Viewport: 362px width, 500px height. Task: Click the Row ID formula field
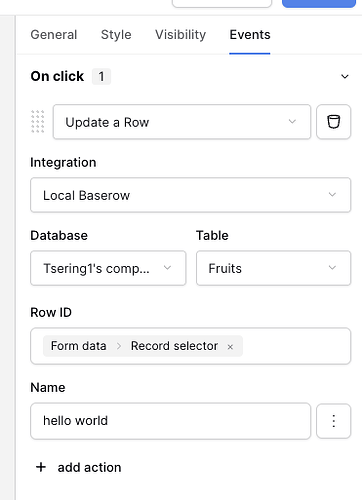point(191,346)
